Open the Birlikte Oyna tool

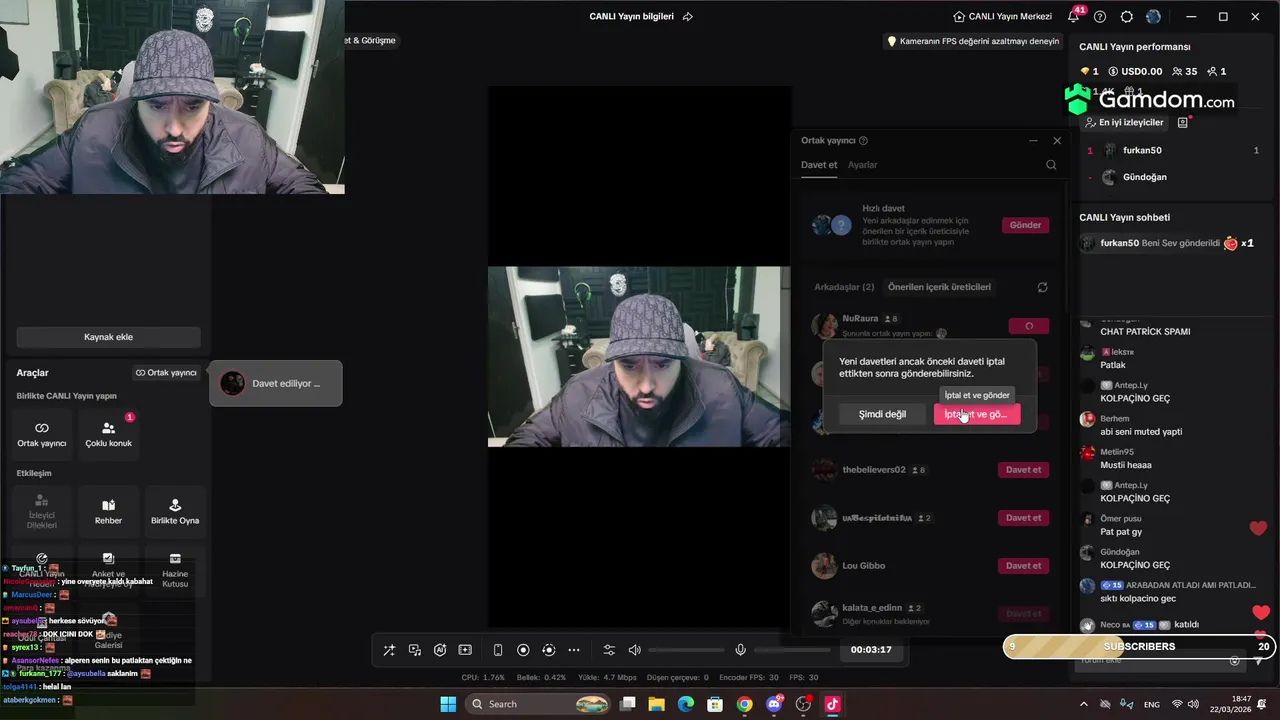(x=175, y=512)
